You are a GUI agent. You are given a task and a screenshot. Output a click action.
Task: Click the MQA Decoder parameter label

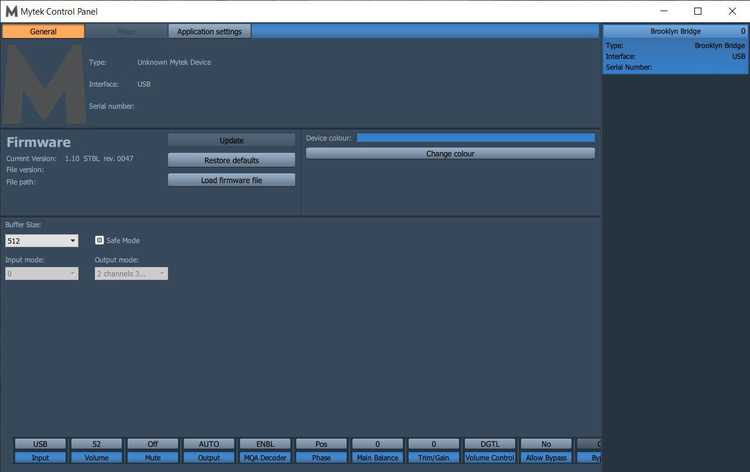[x=265, y=458]
